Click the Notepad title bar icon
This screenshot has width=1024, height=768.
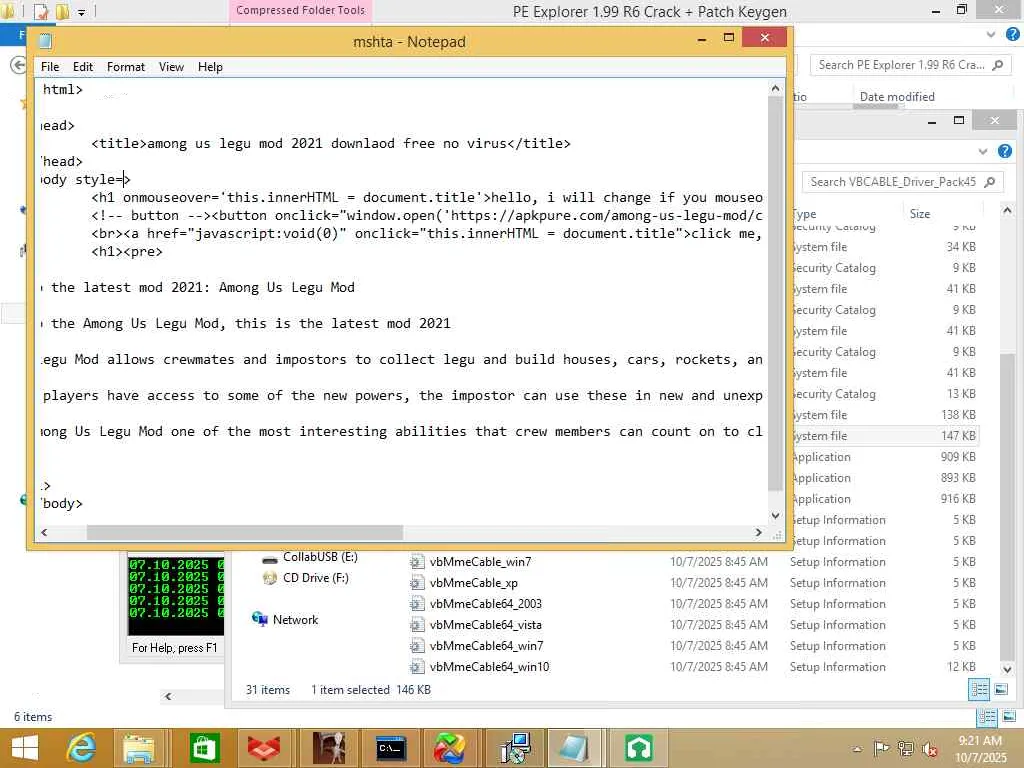[x=45, y=41]
